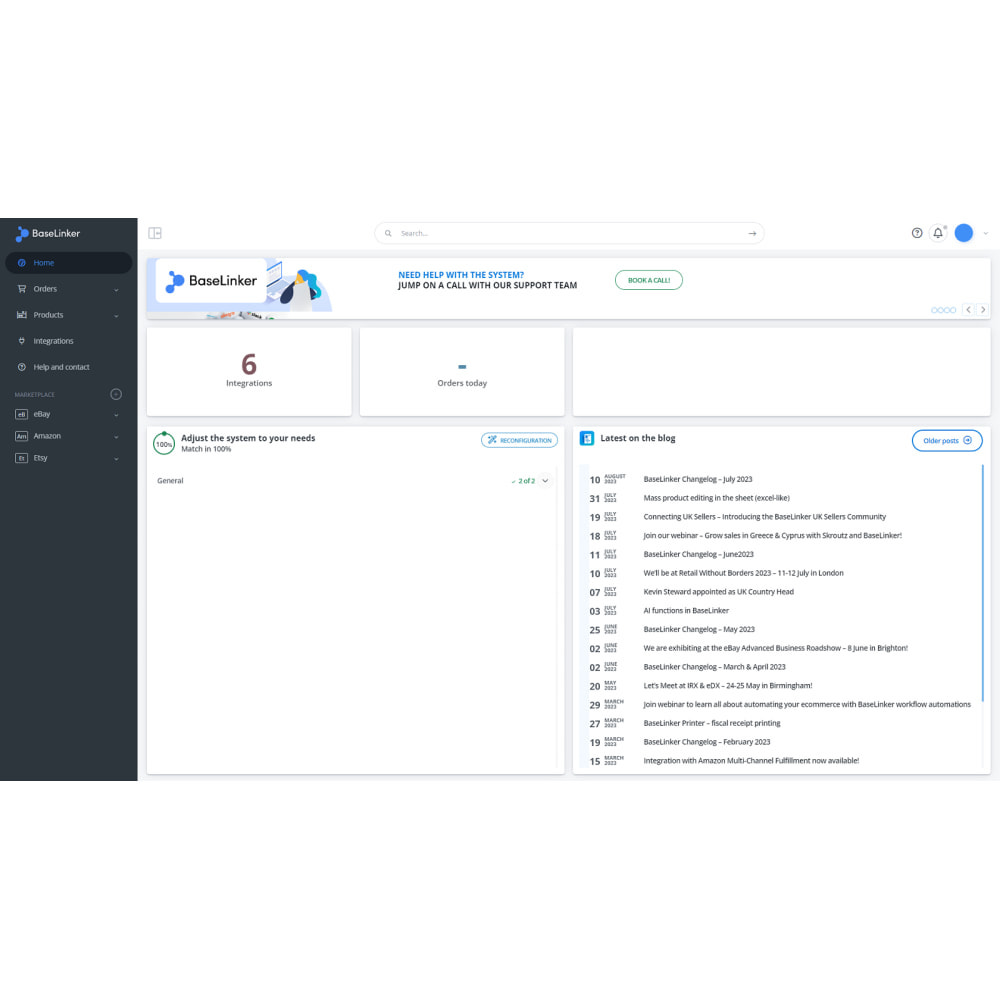The height and width of the screenshot is (1000, 1000).
Task: Click the search magnifier icon
Action: [x=388, y=233]
